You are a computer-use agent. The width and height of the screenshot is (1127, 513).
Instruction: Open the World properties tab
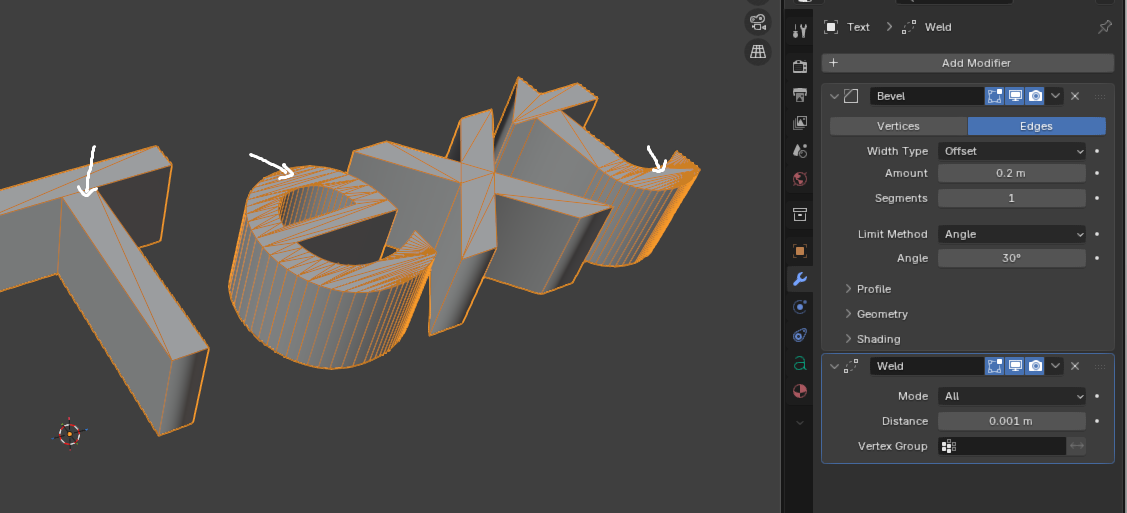[800, 178]
